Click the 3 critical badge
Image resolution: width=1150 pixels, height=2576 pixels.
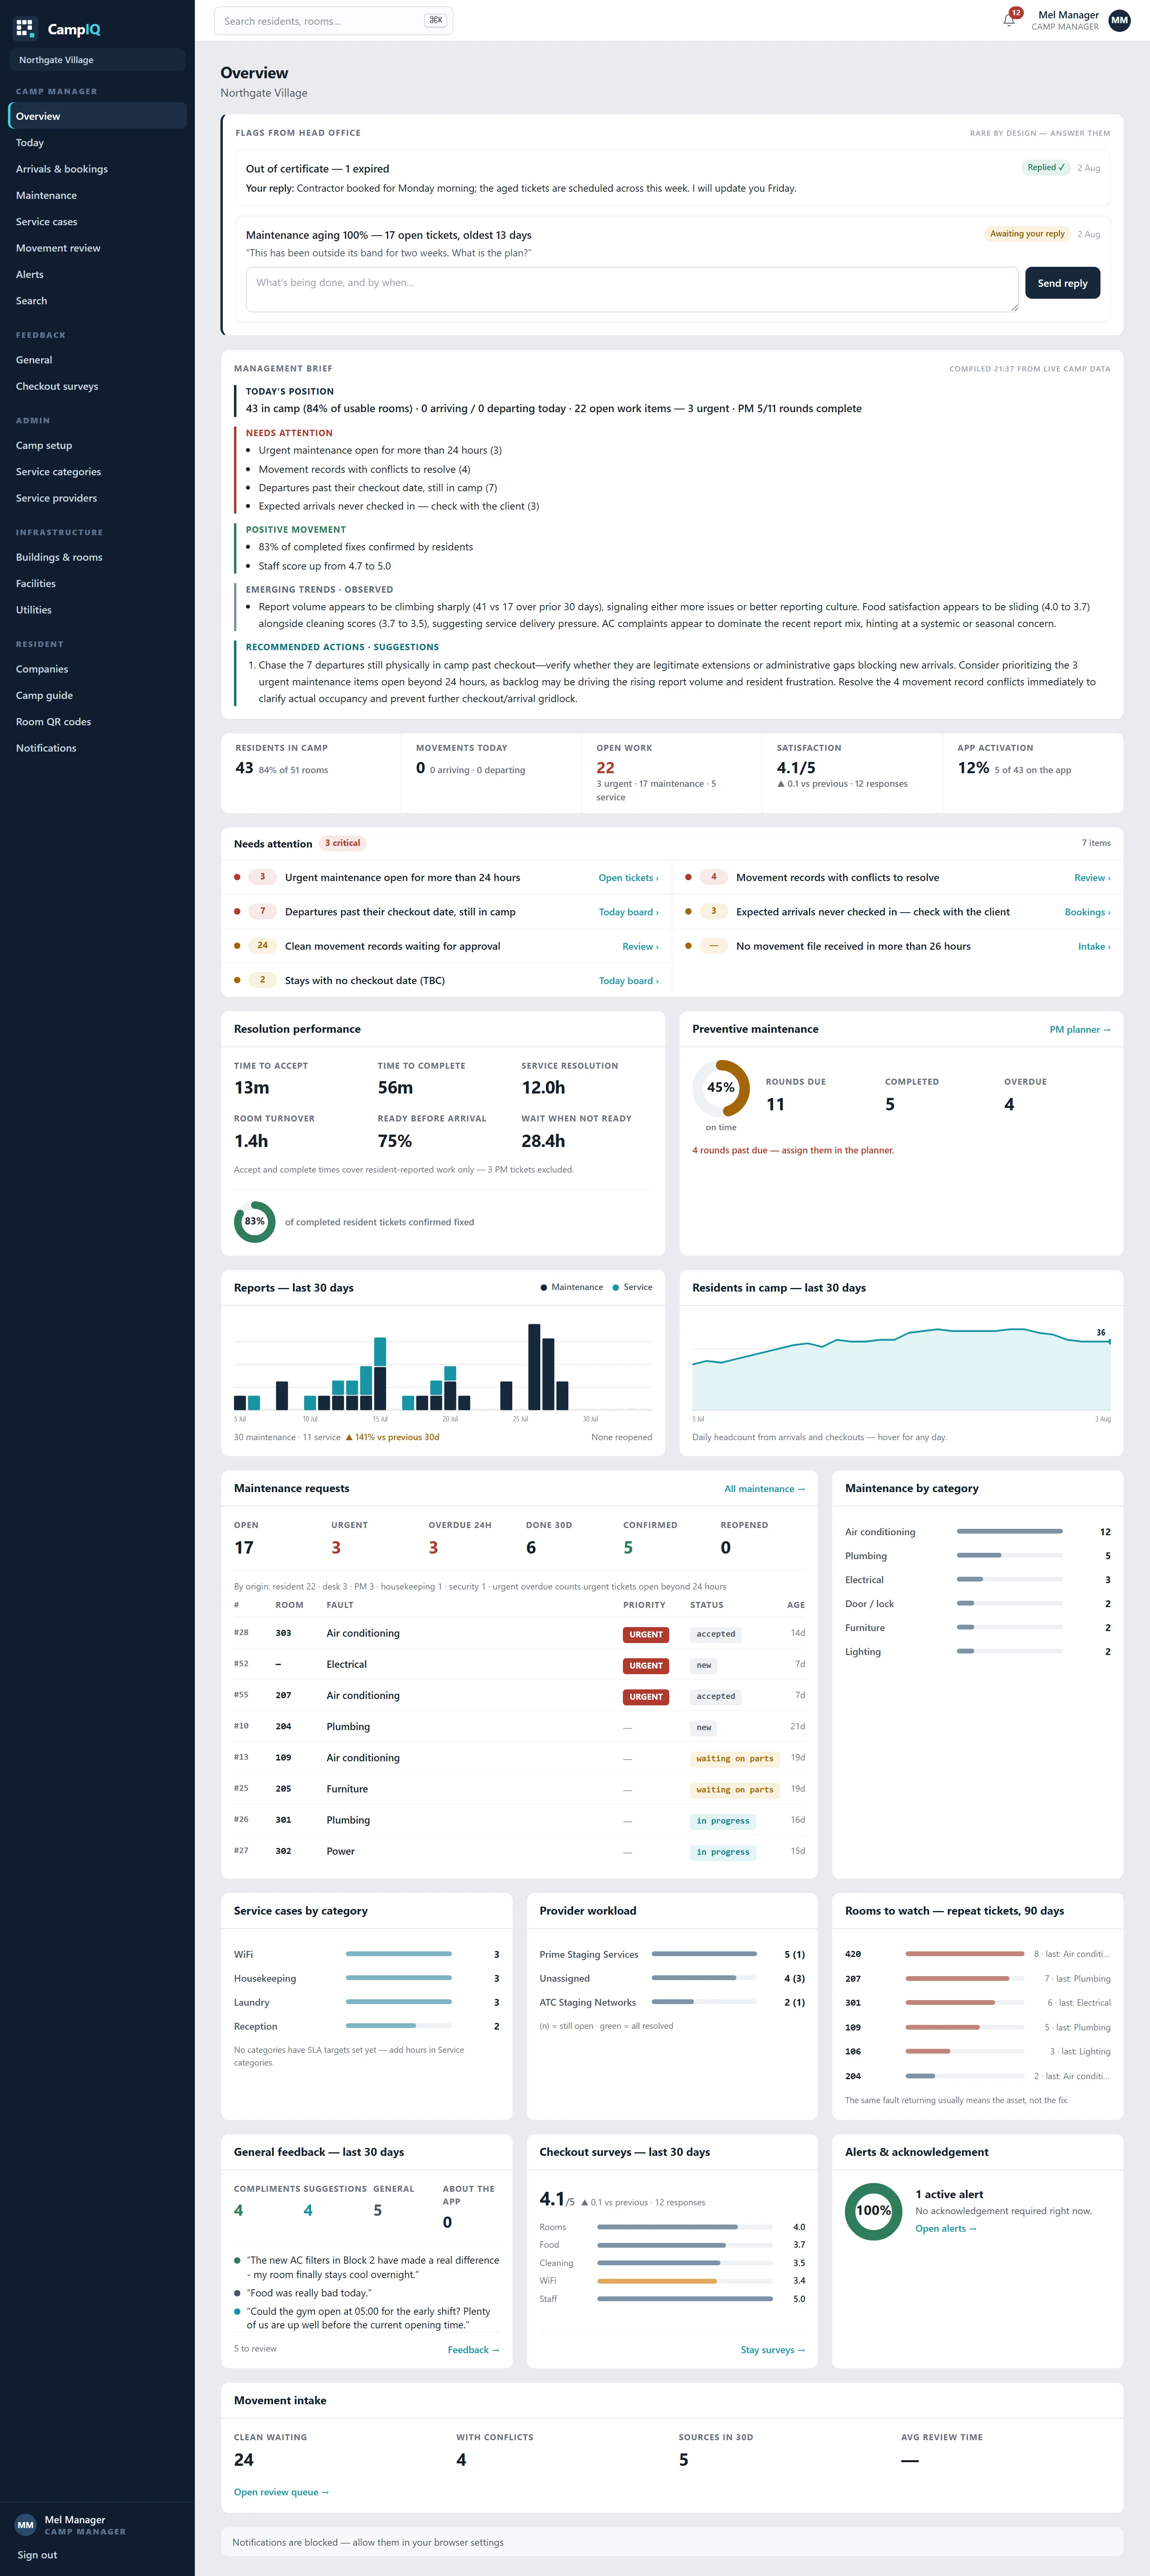(343, 843)
